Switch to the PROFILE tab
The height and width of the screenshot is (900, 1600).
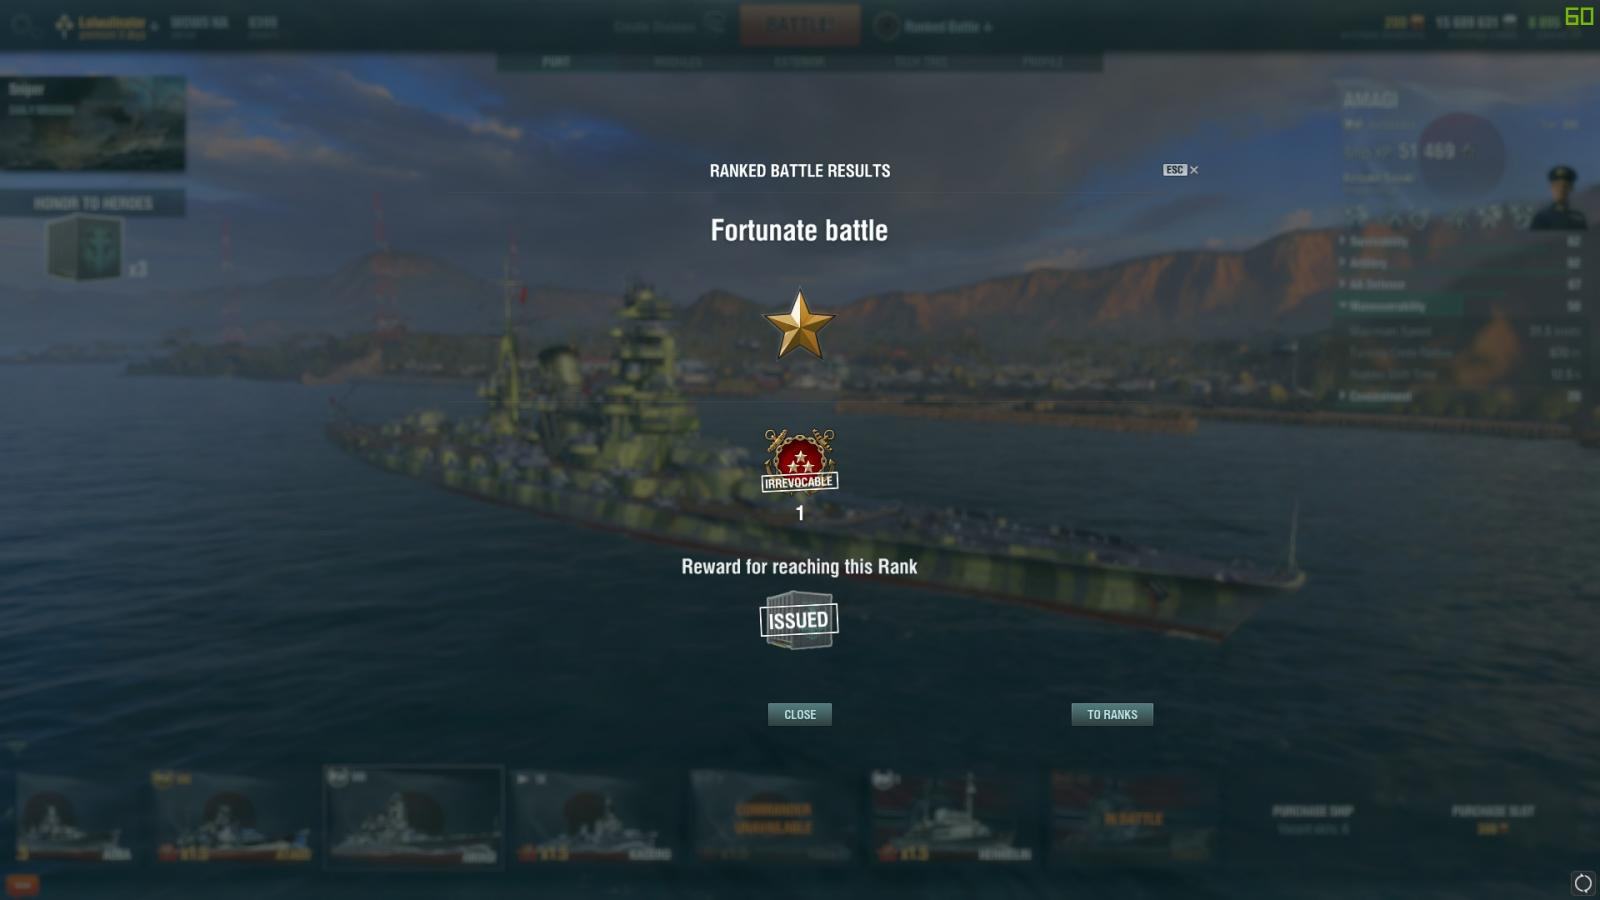(x=1042, y=61)
